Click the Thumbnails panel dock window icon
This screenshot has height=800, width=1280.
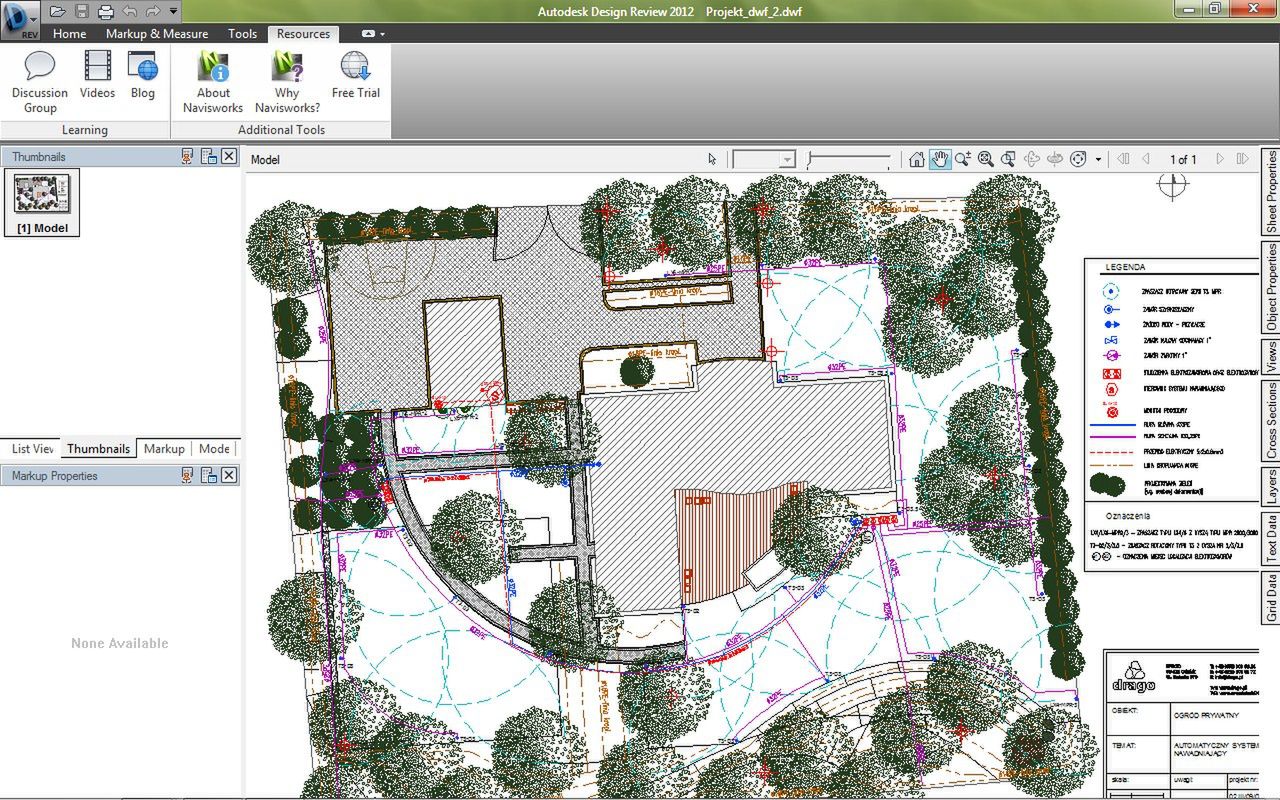point(208,156)
